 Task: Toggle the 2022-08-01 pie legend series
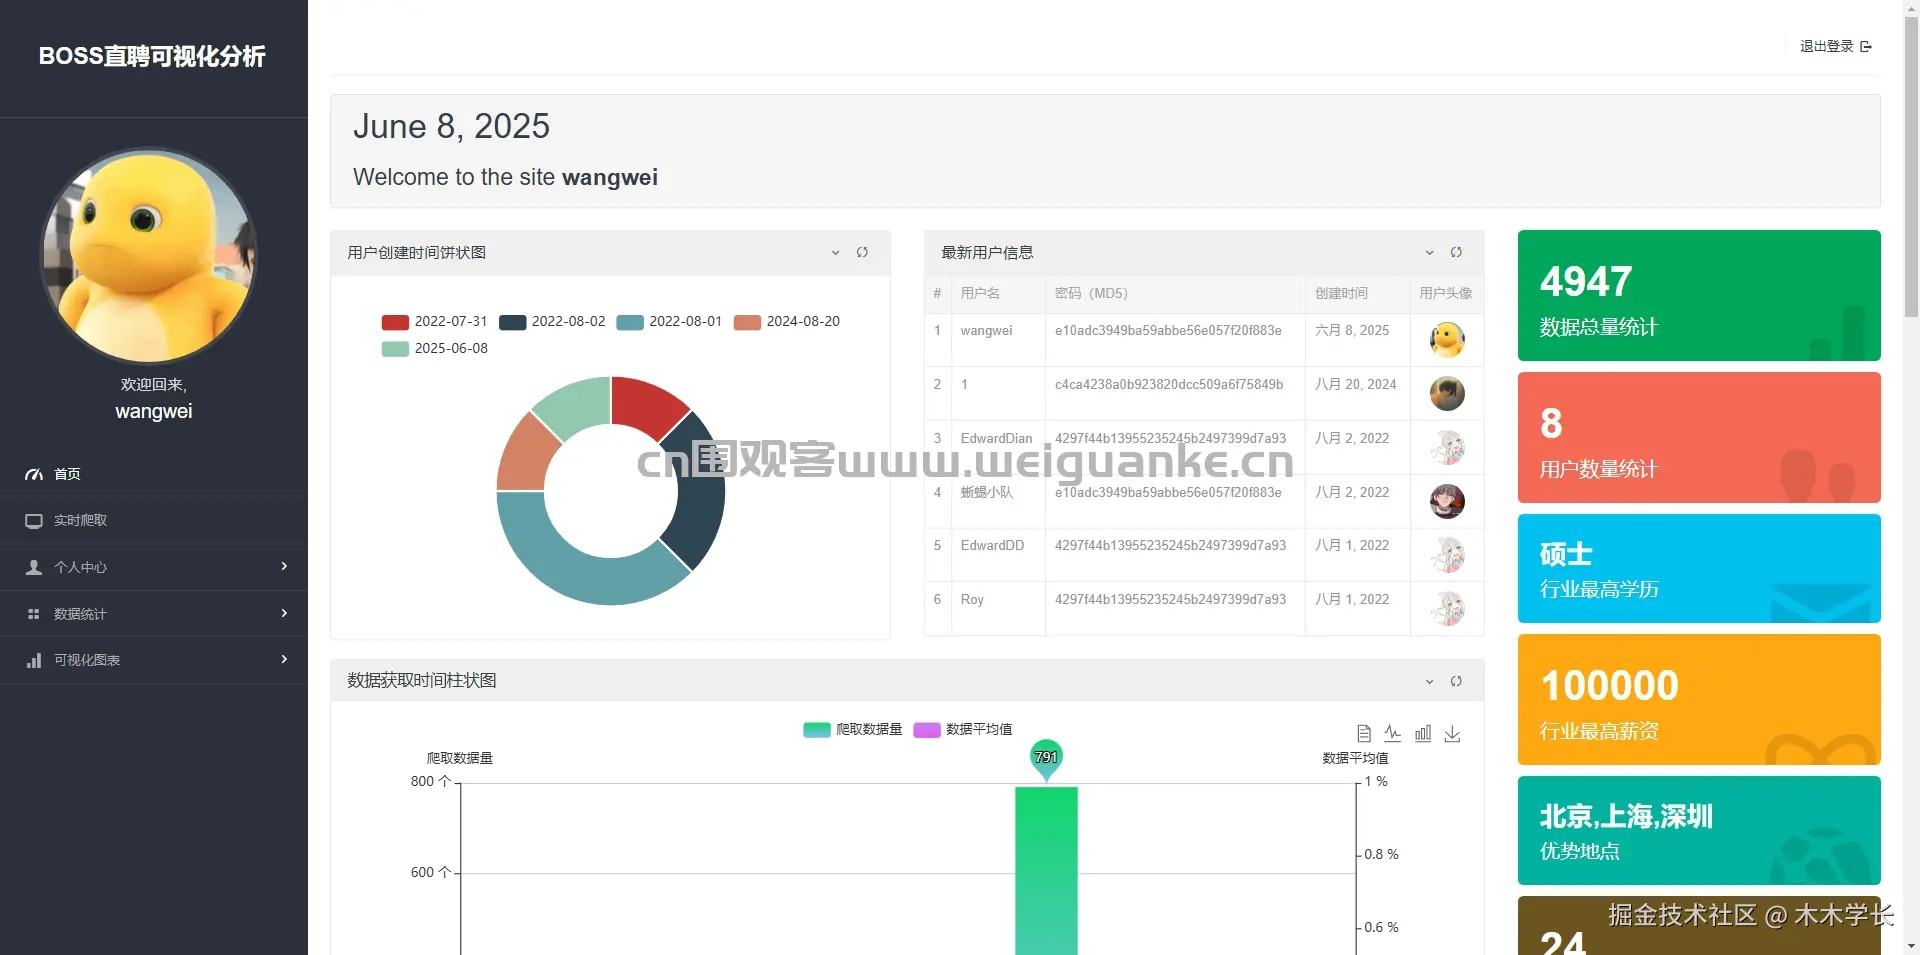(669, 321)
